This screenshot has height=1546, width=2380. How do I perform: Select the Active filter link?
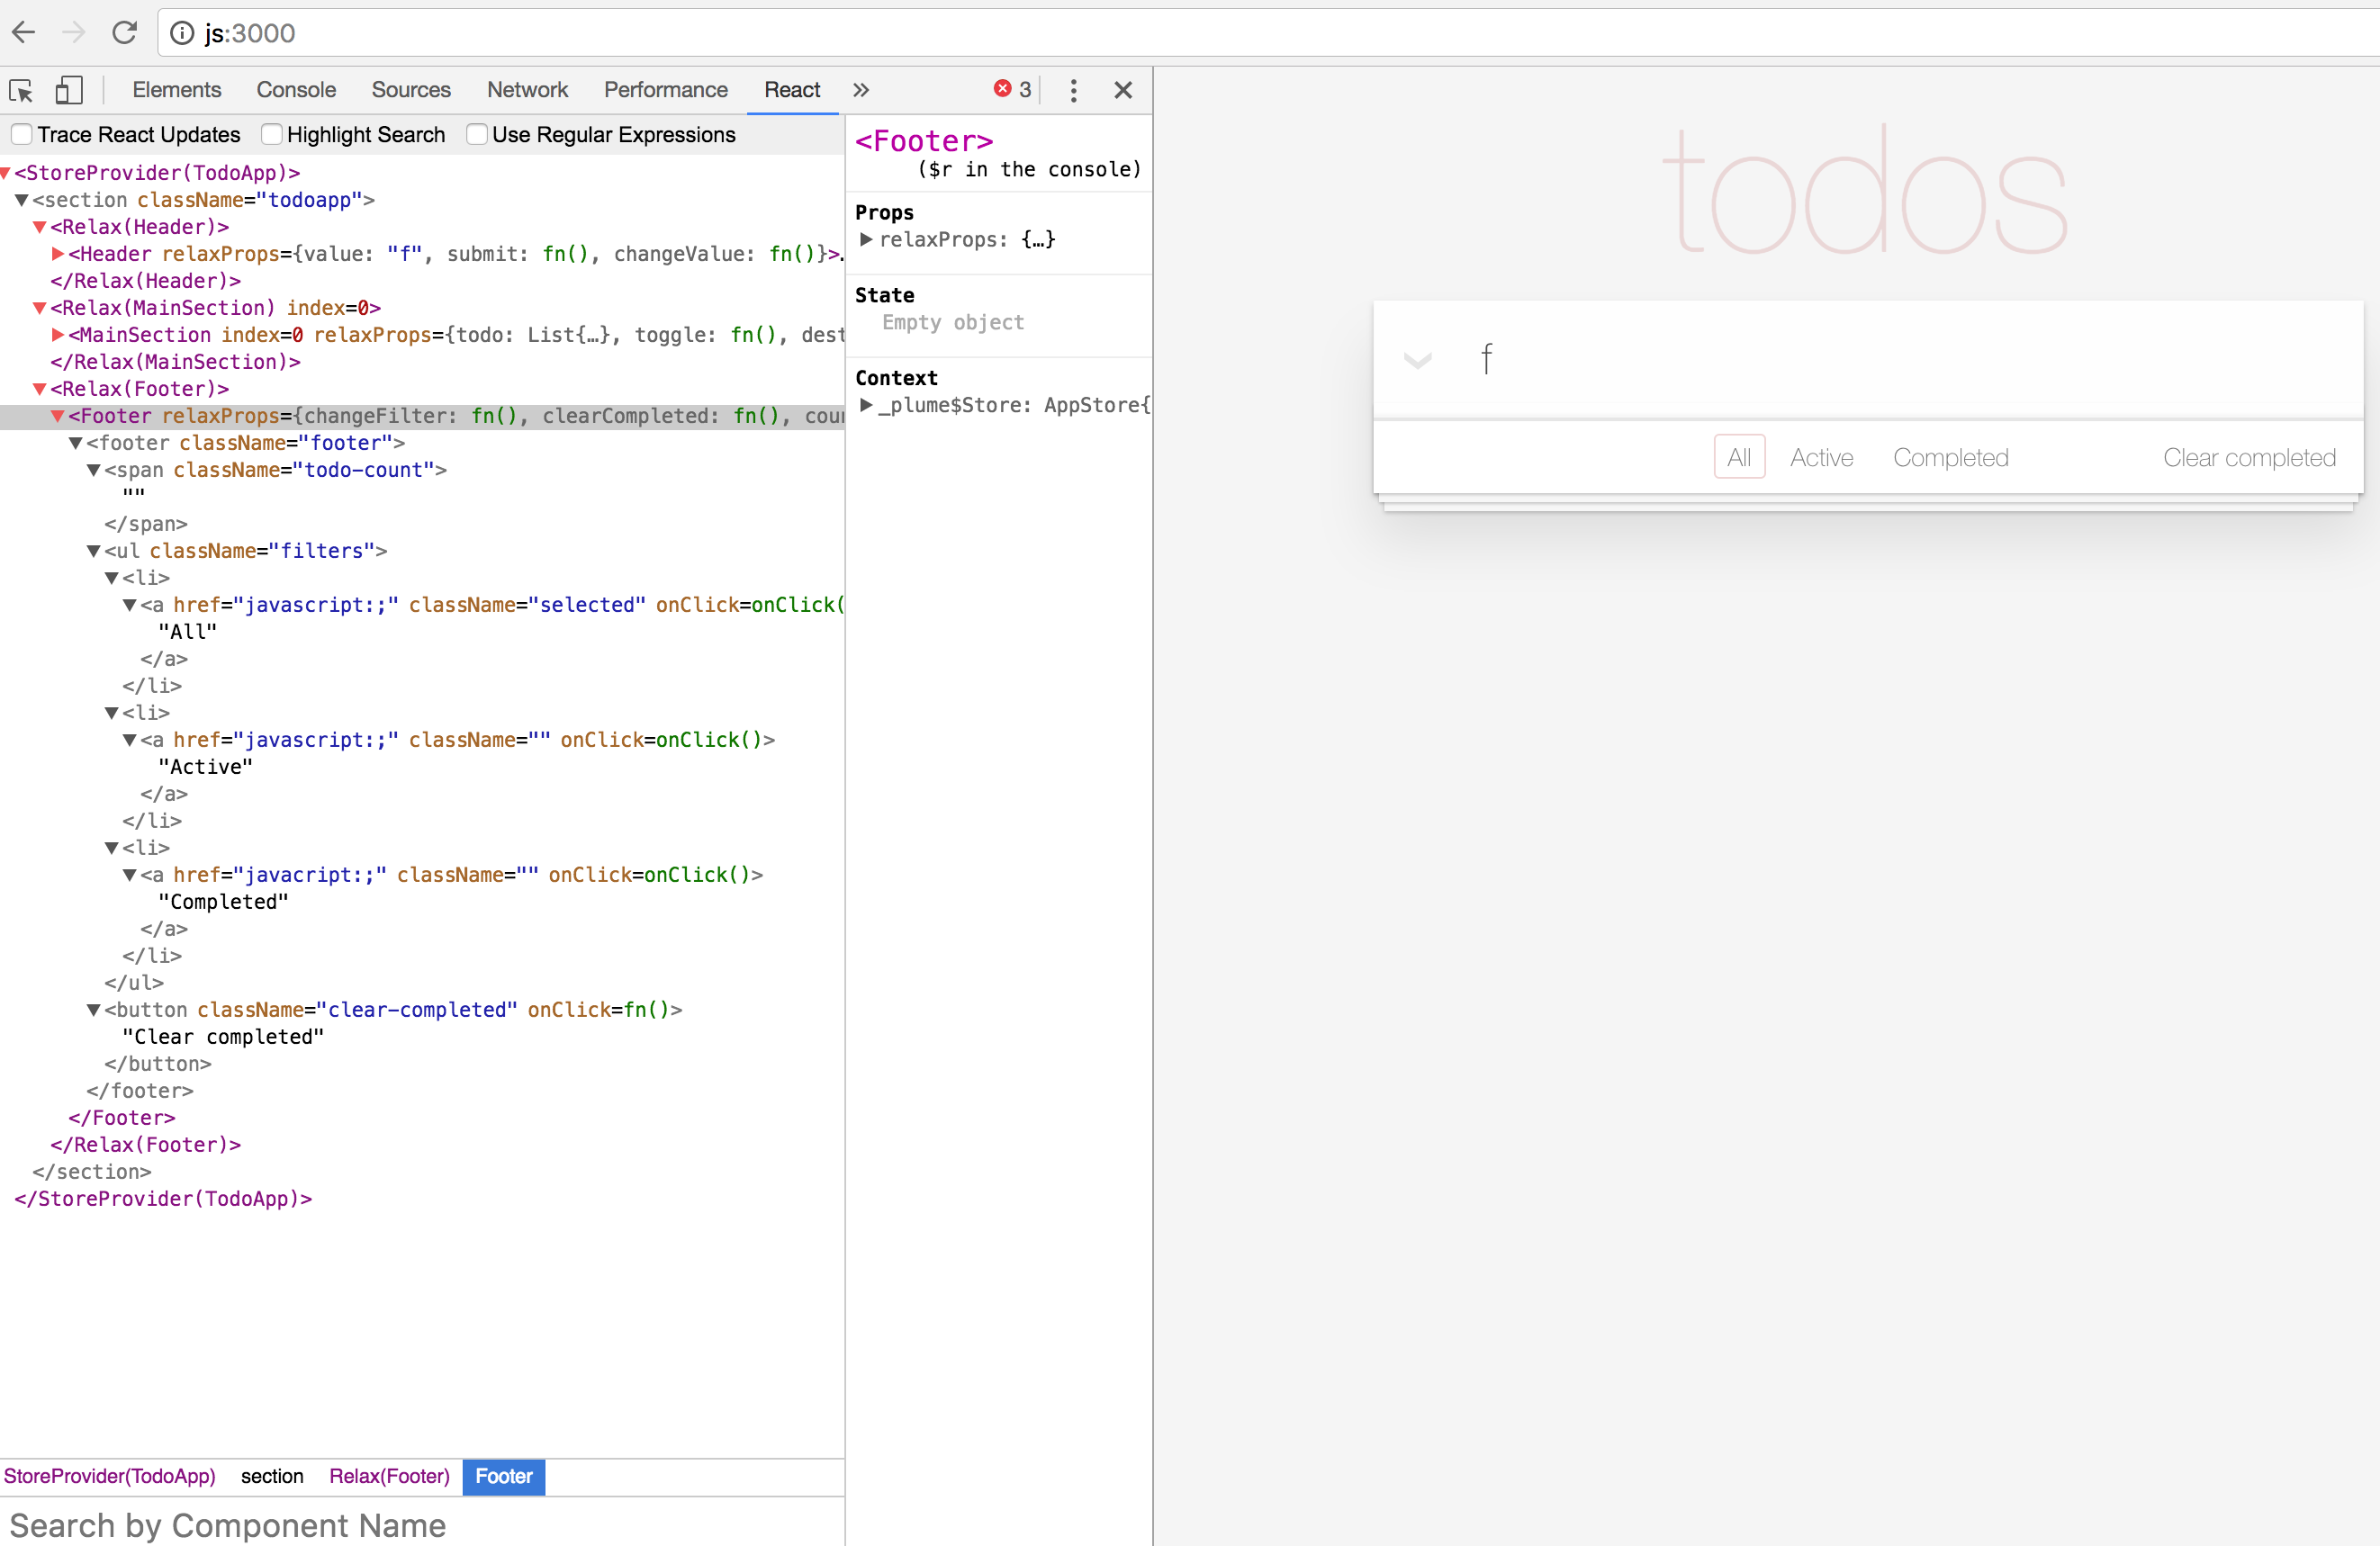click(1821, 458)
